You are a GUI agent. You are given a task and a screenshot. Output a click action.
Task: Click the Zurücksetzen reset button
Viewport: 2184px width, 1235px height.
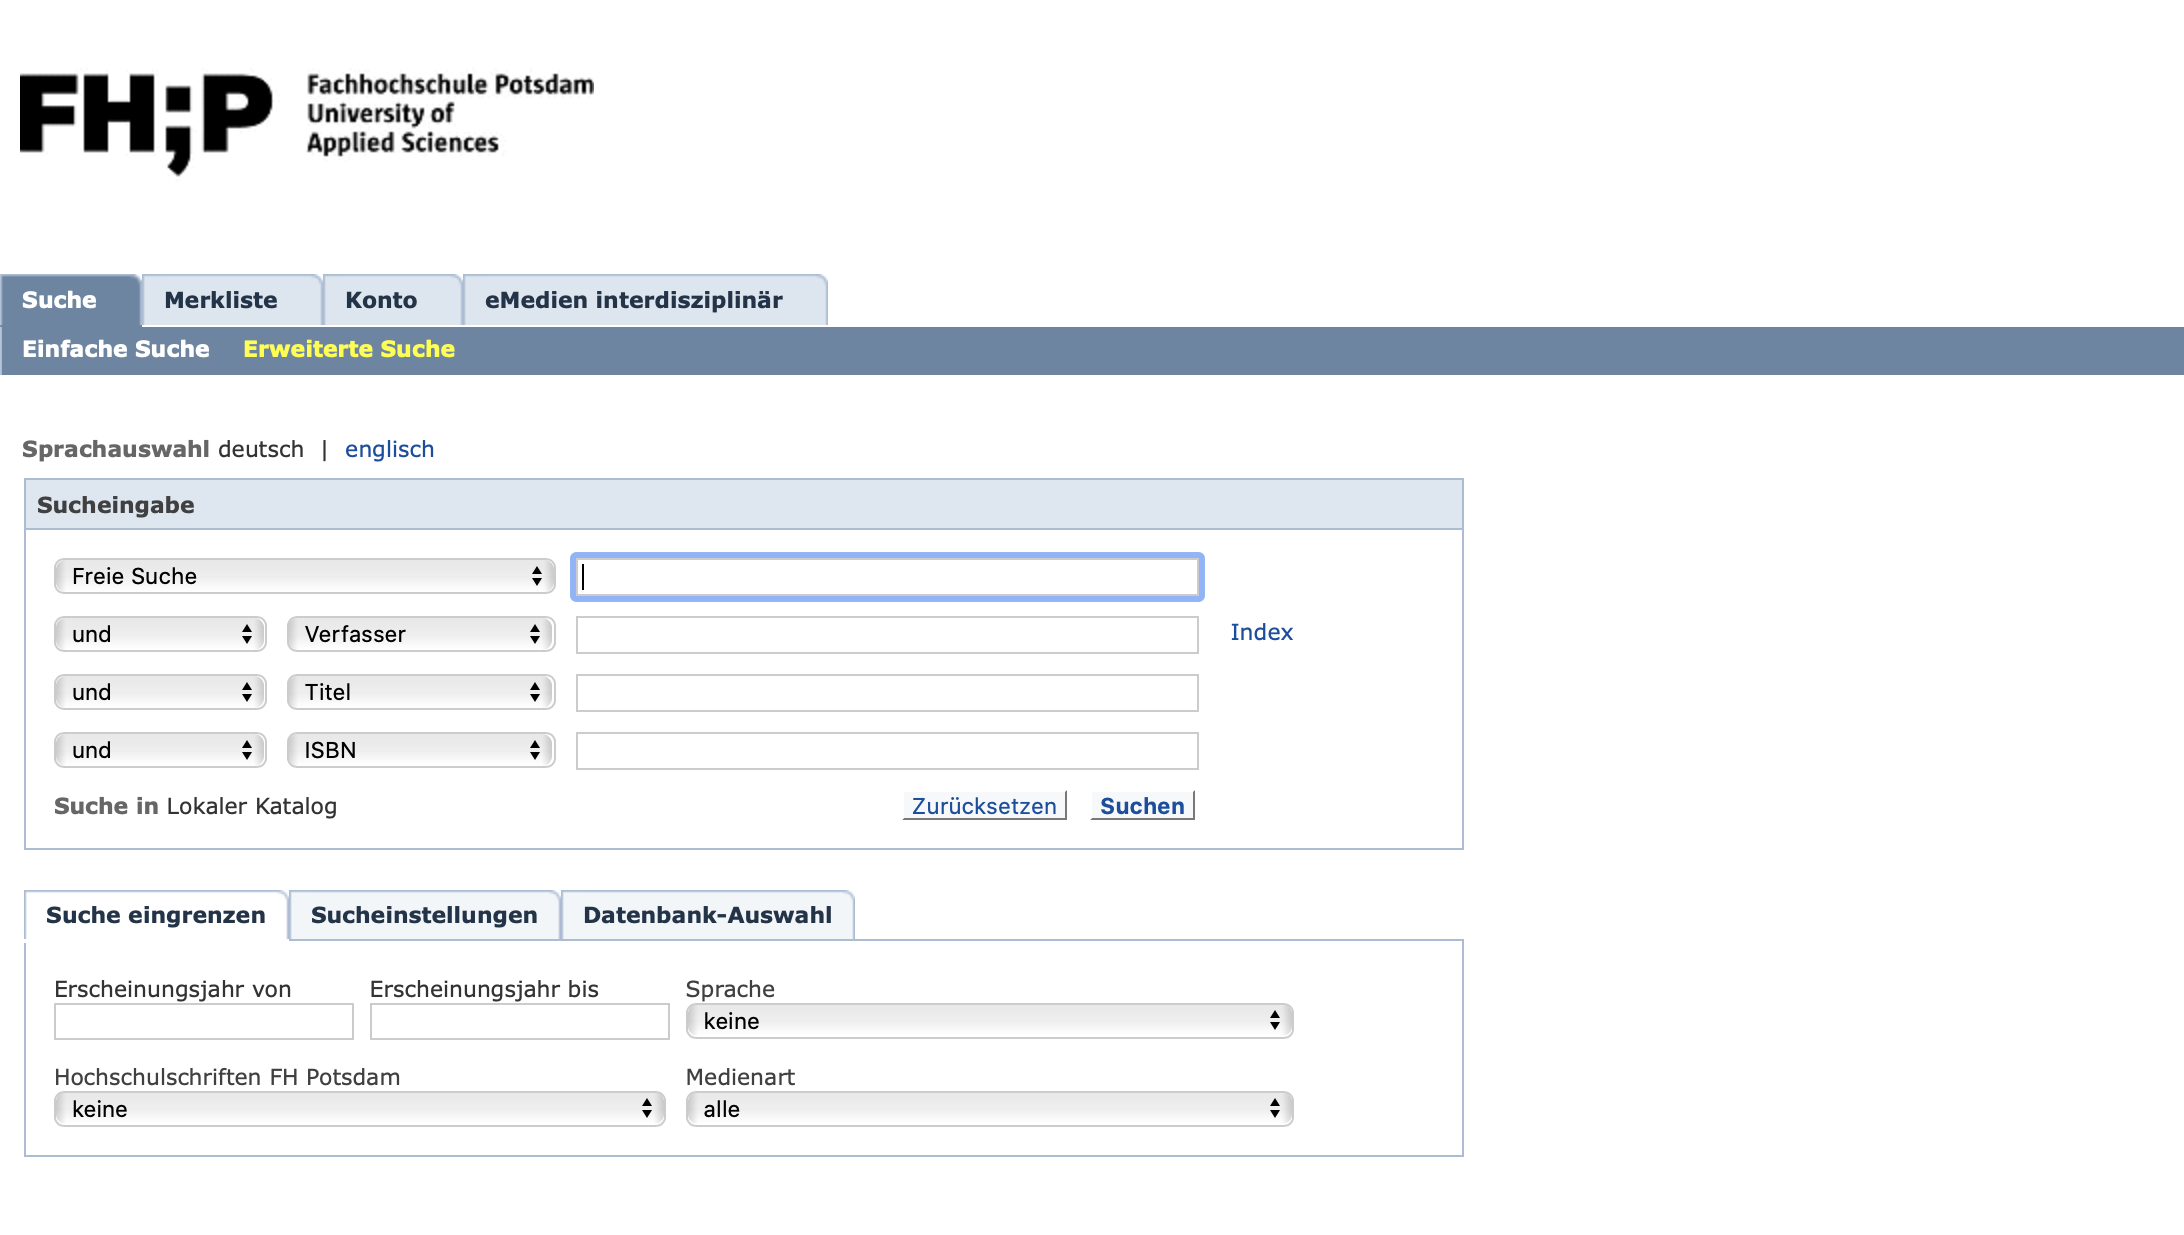point(984,806)
